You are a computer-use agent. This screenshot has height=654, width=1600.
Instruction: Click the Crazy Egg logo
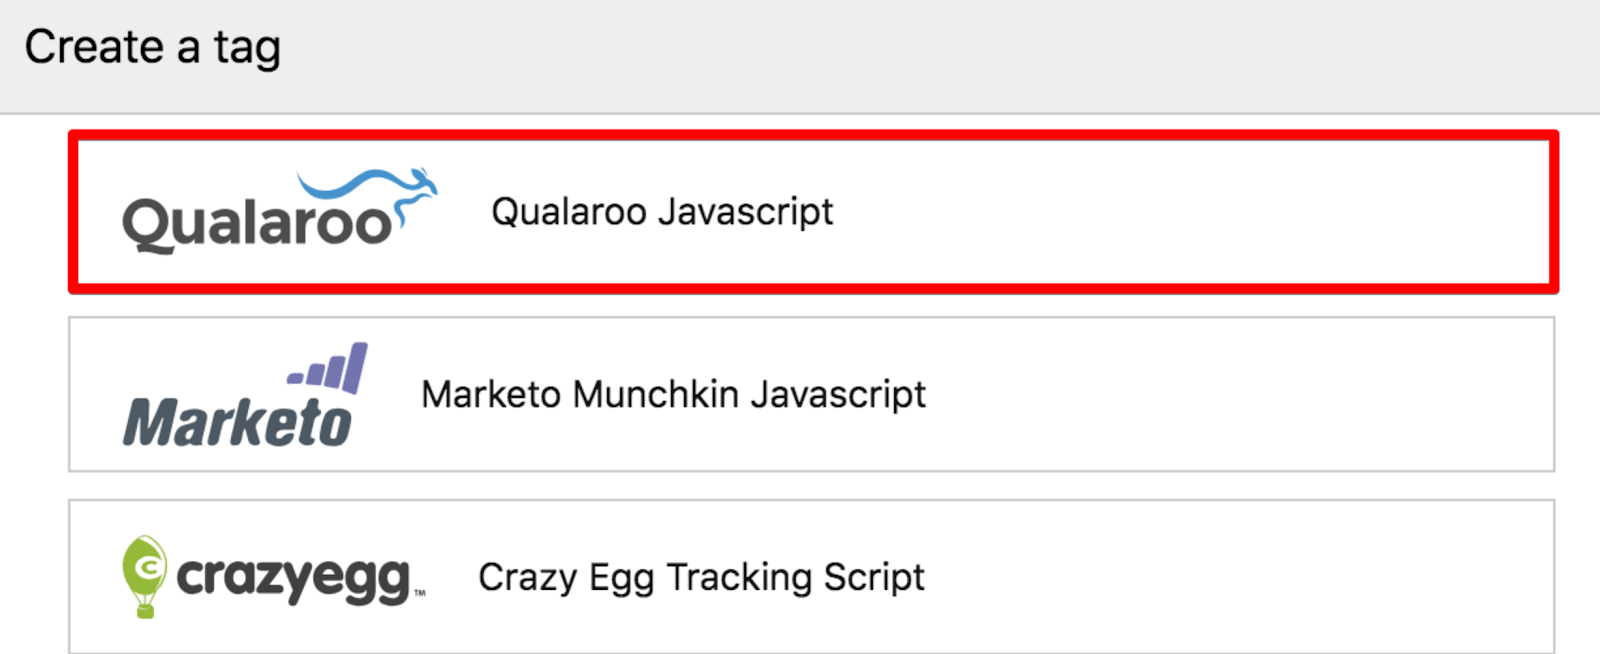coord(272,577)
